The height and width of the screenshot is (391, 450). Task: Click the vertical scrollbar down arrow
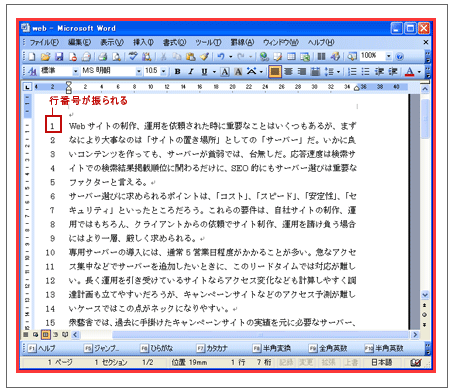[425, 295]
